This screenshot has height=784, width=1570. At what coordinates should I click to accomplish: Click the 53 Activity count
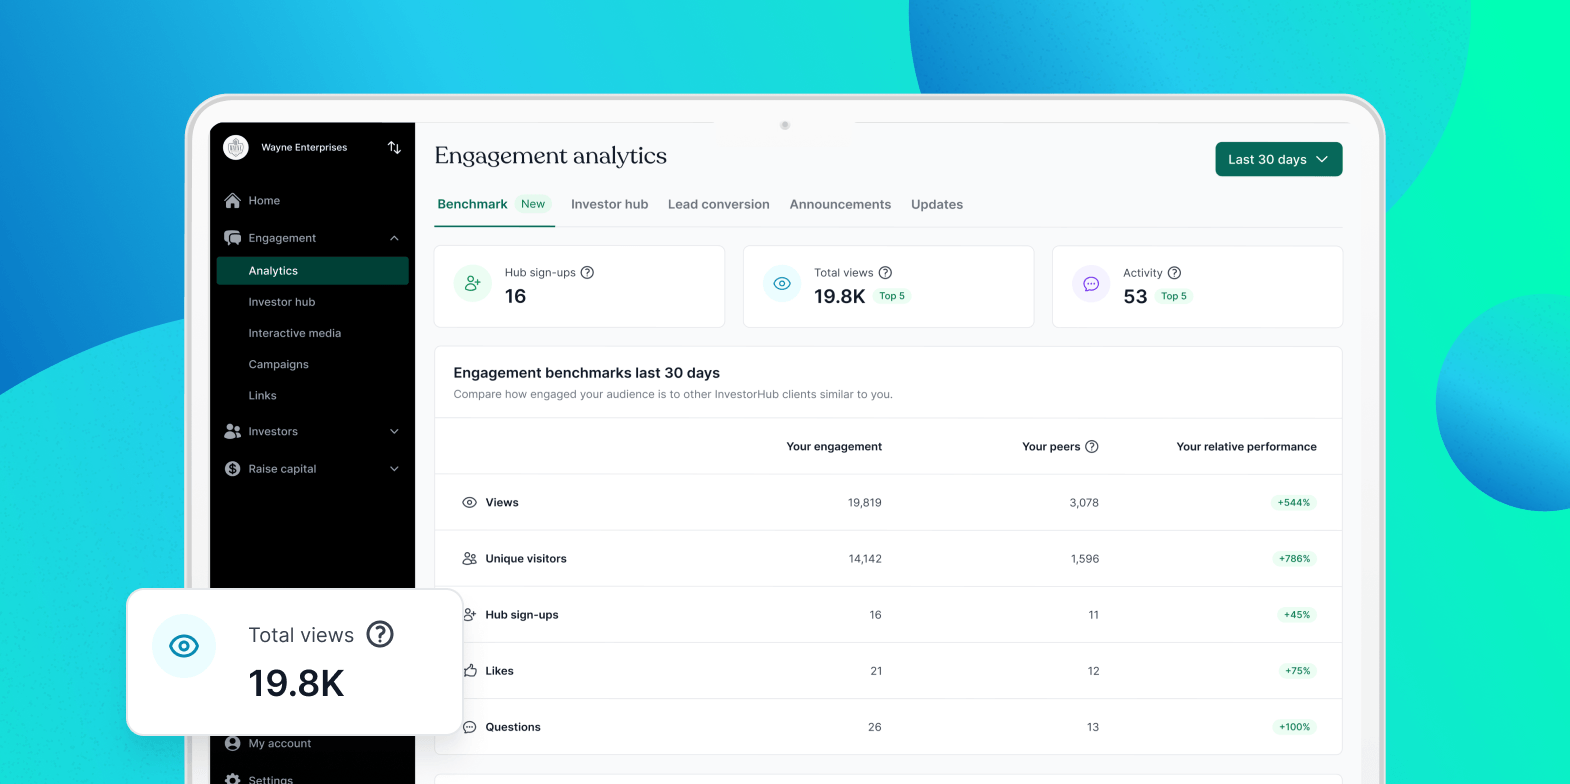point(1135,297)
